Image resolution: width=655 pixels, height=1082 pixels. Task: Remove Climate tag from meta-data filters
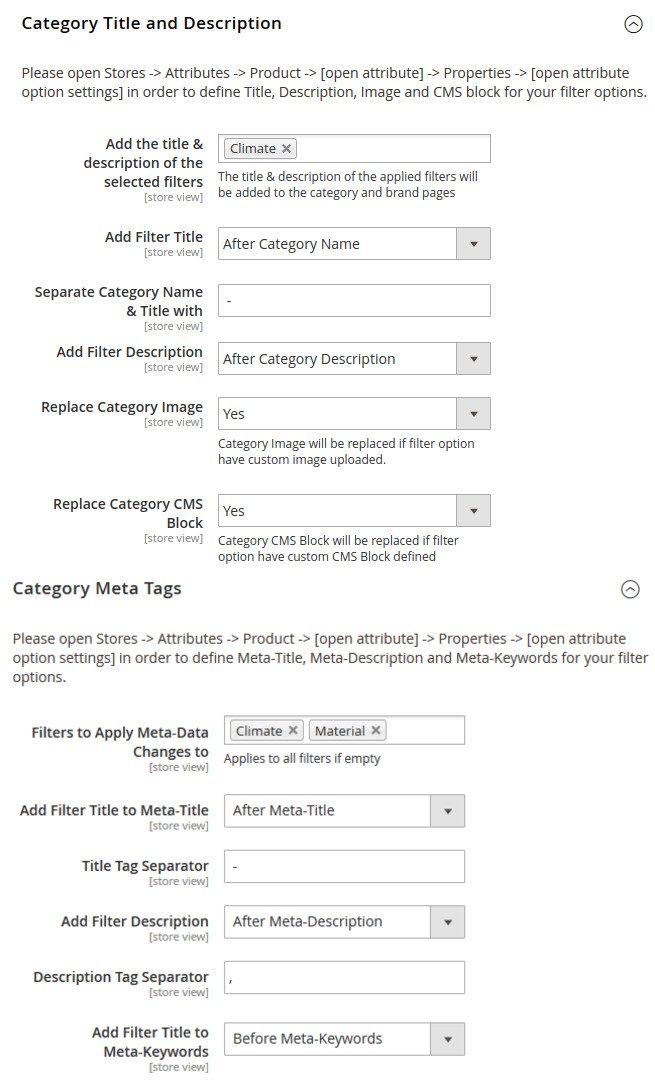coord(293,731)
